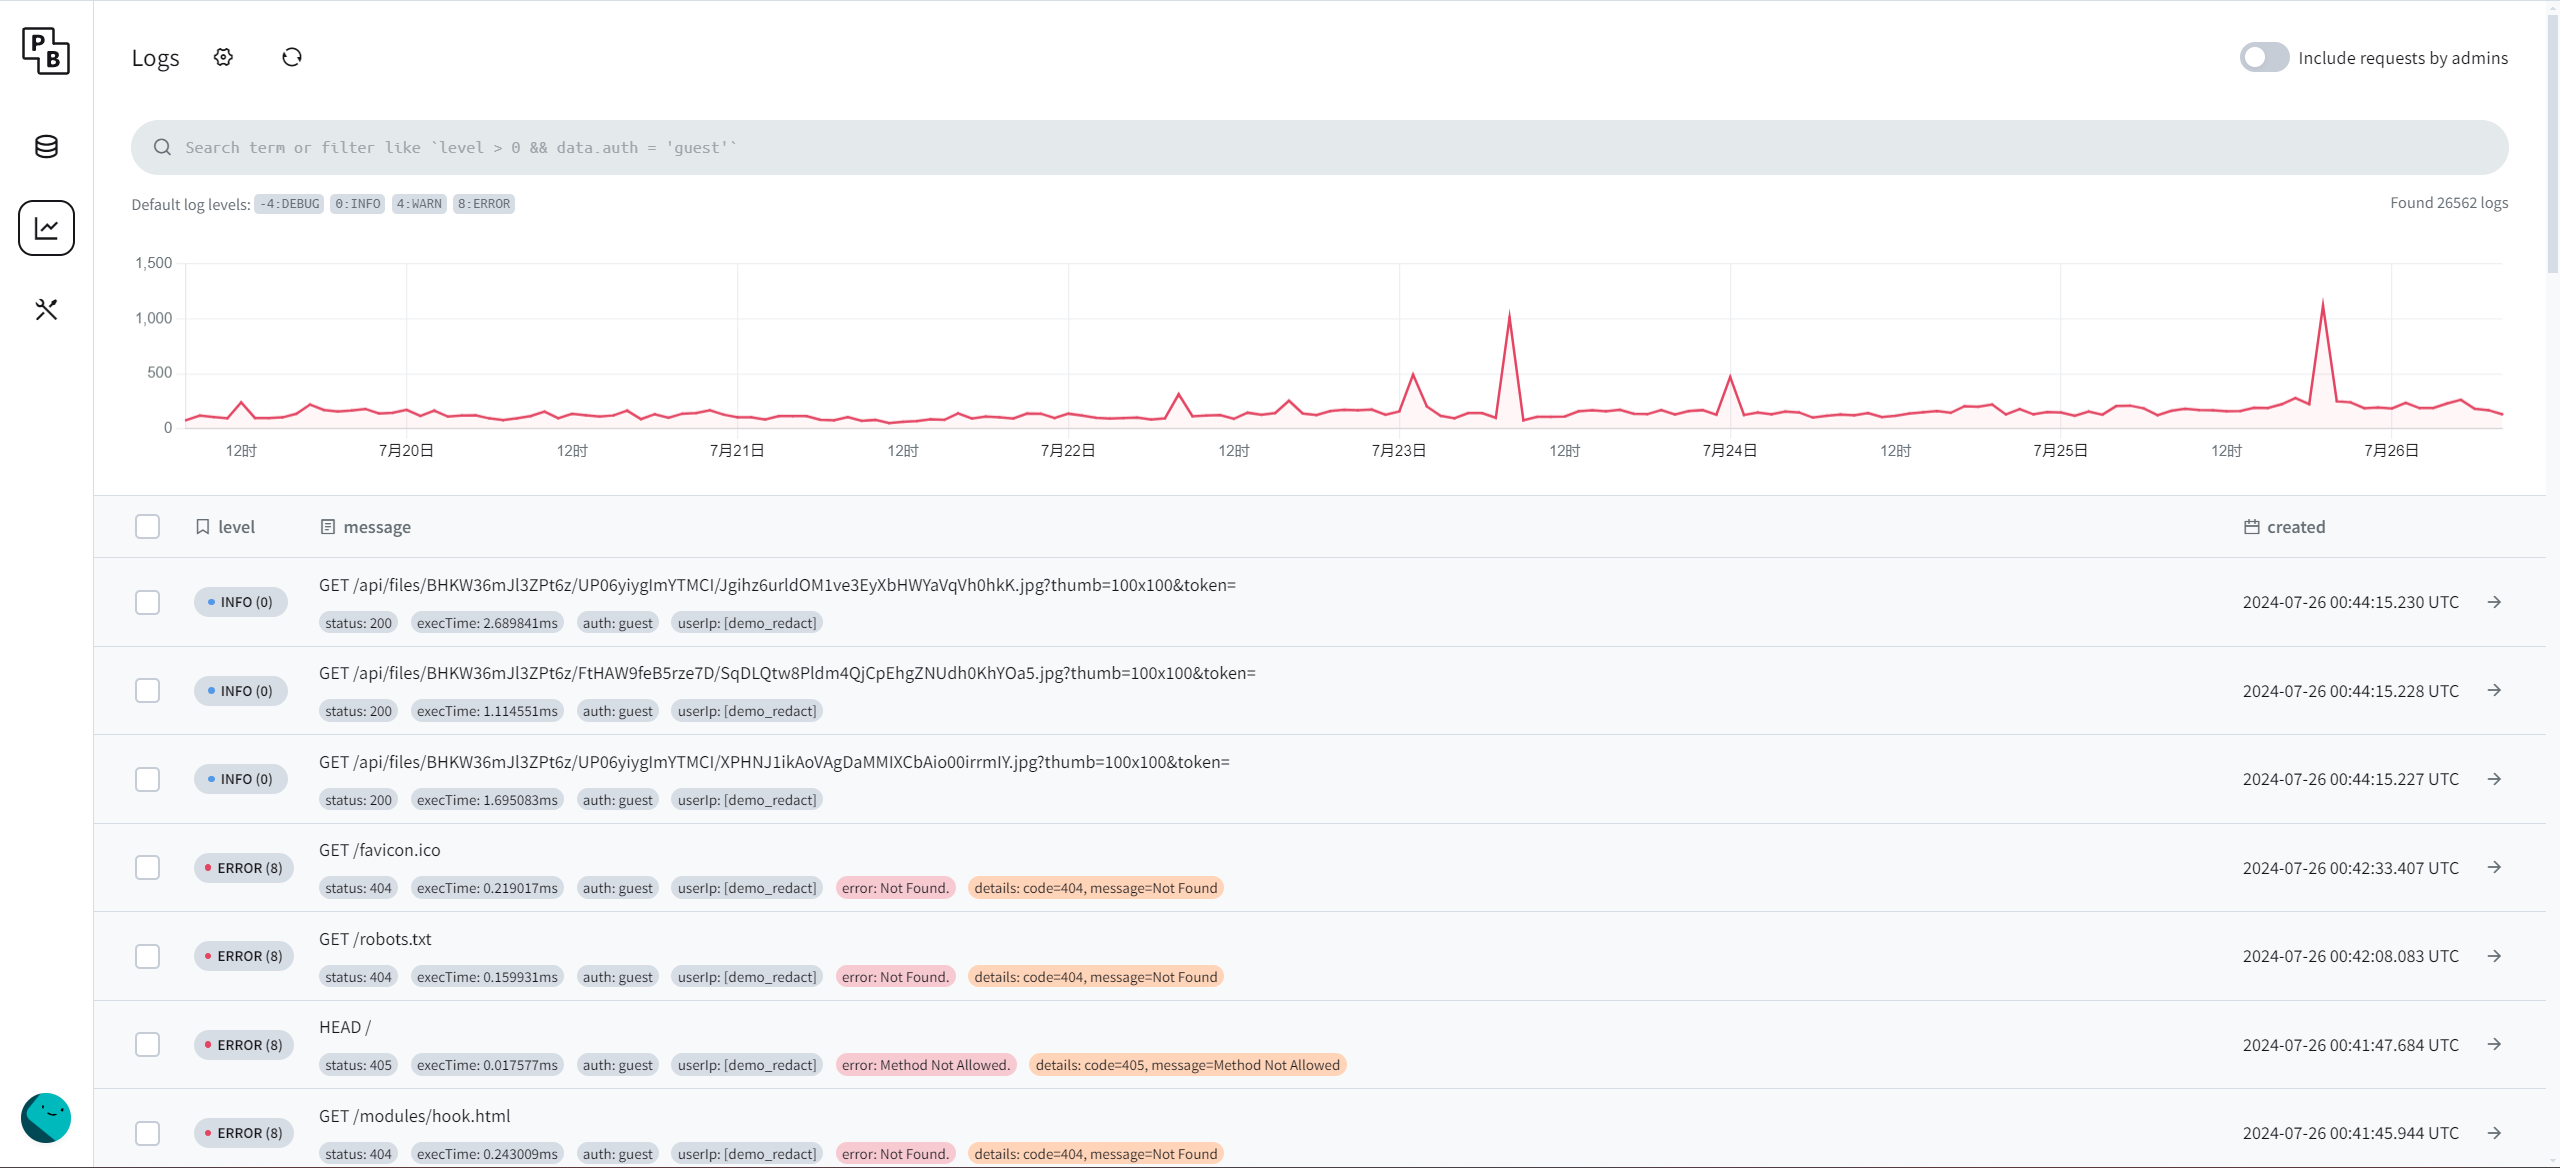Click the 0:INFO log level label
This screenshot has height=1168, width=2560.
[357, 204]
